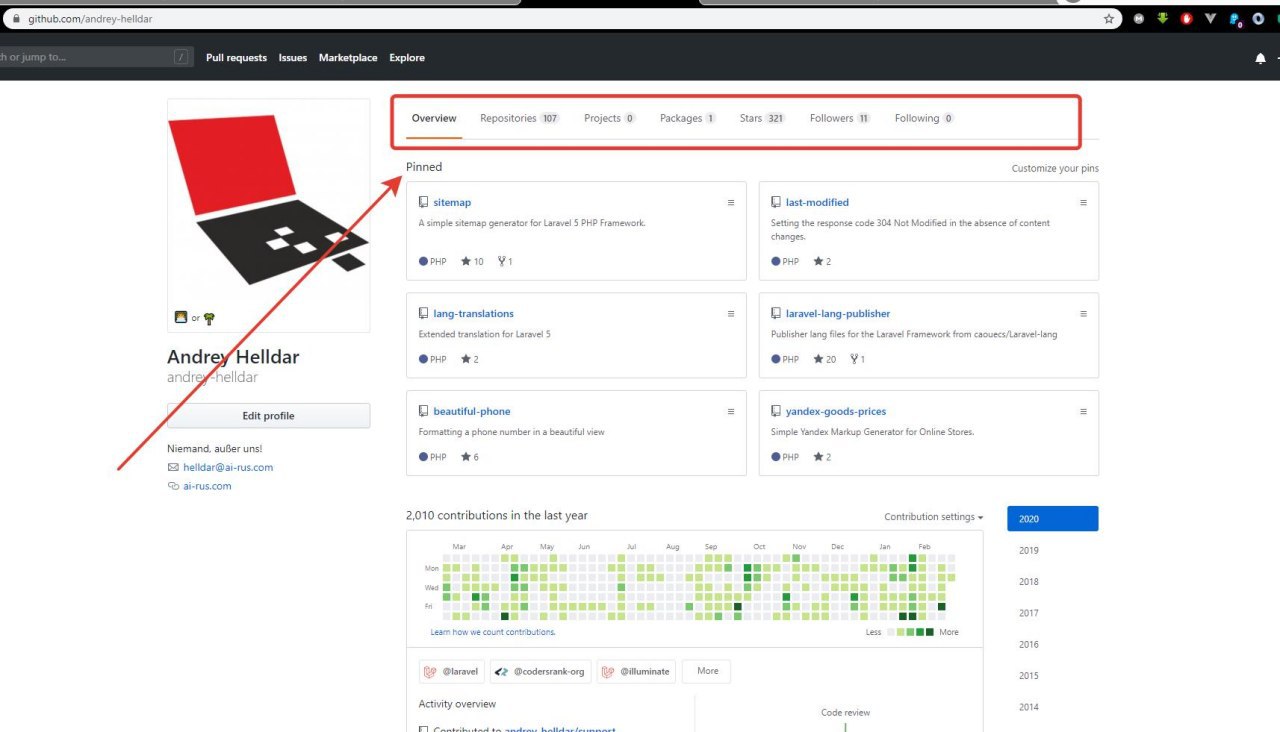Select year 2018 in contributions

click(x=1029, y=581)
